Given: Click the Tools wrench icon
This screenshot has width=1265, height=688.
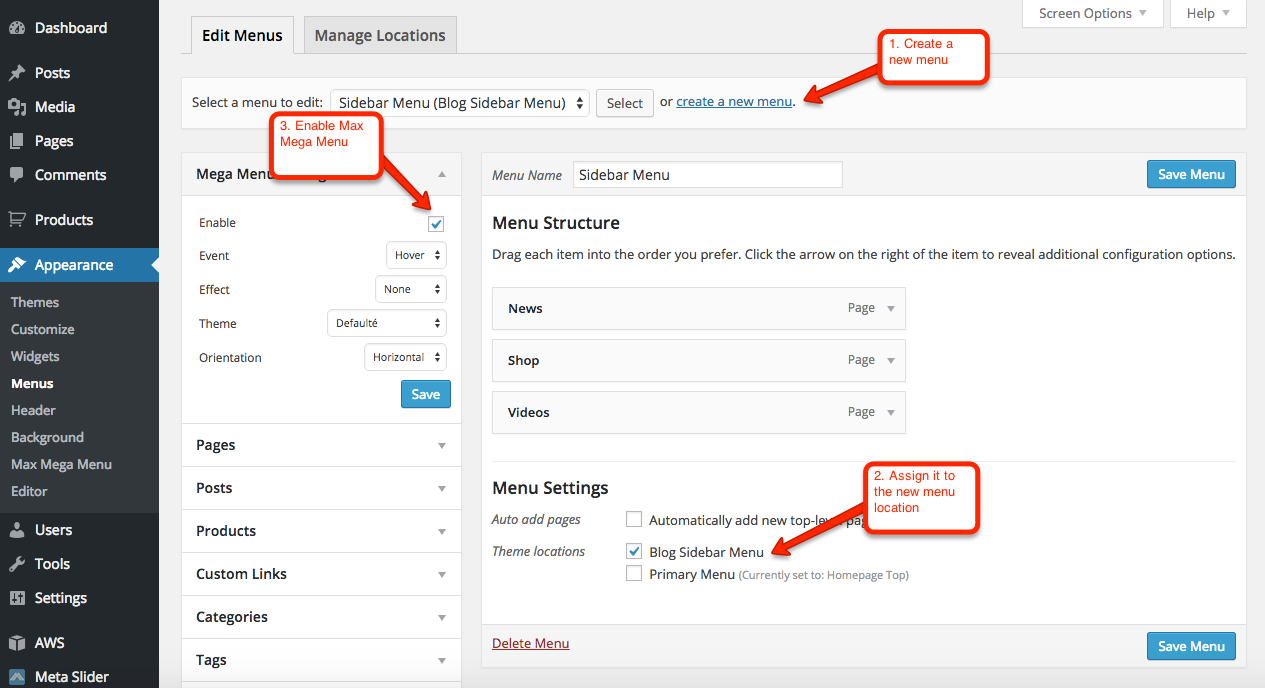Looking at the screenshot, I should click(x=17, y=564).
